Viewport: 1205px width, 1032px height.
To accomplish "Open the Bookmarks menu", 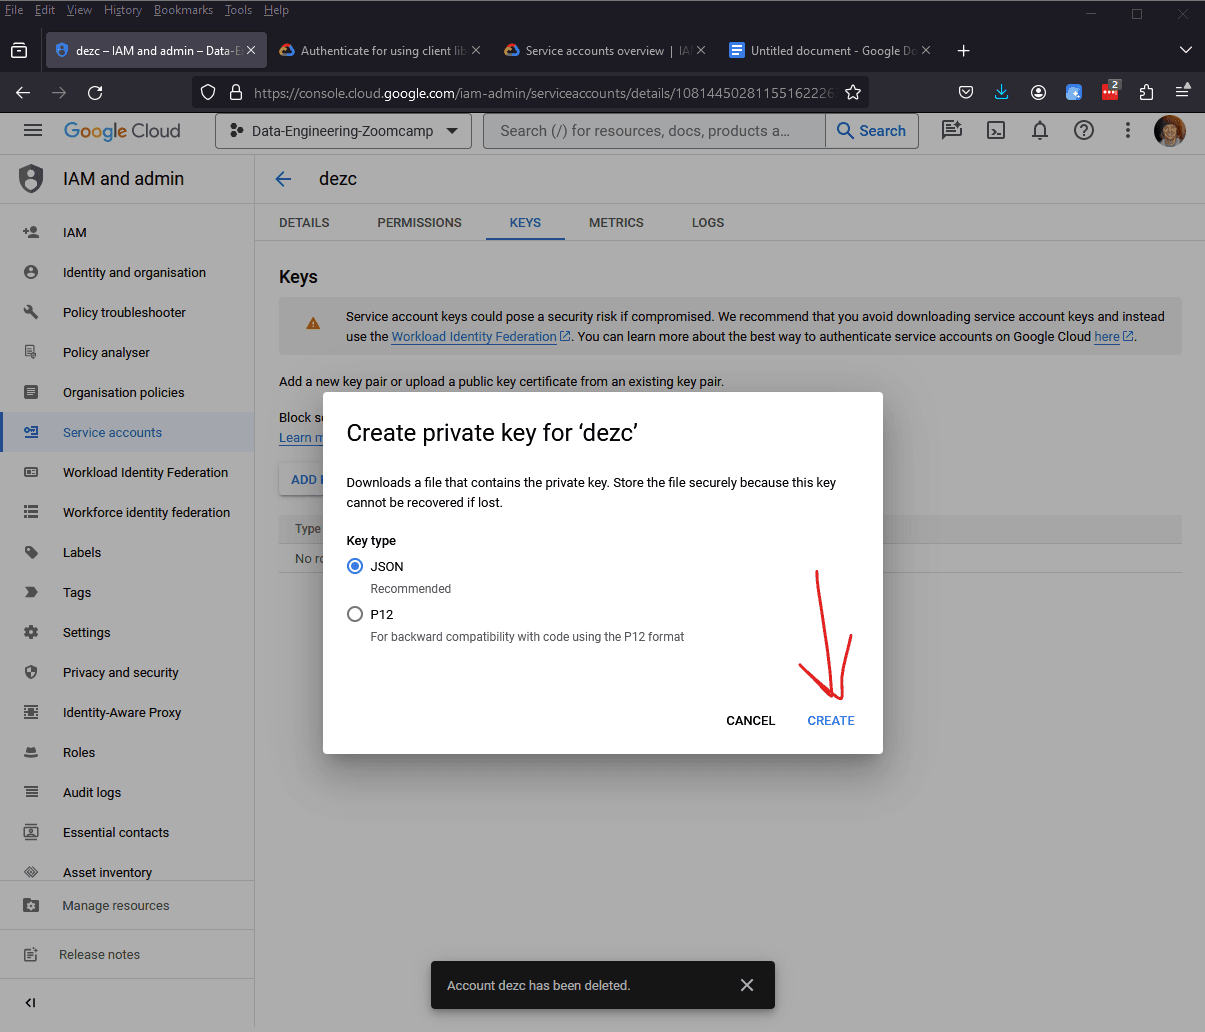I will (183, 10).
